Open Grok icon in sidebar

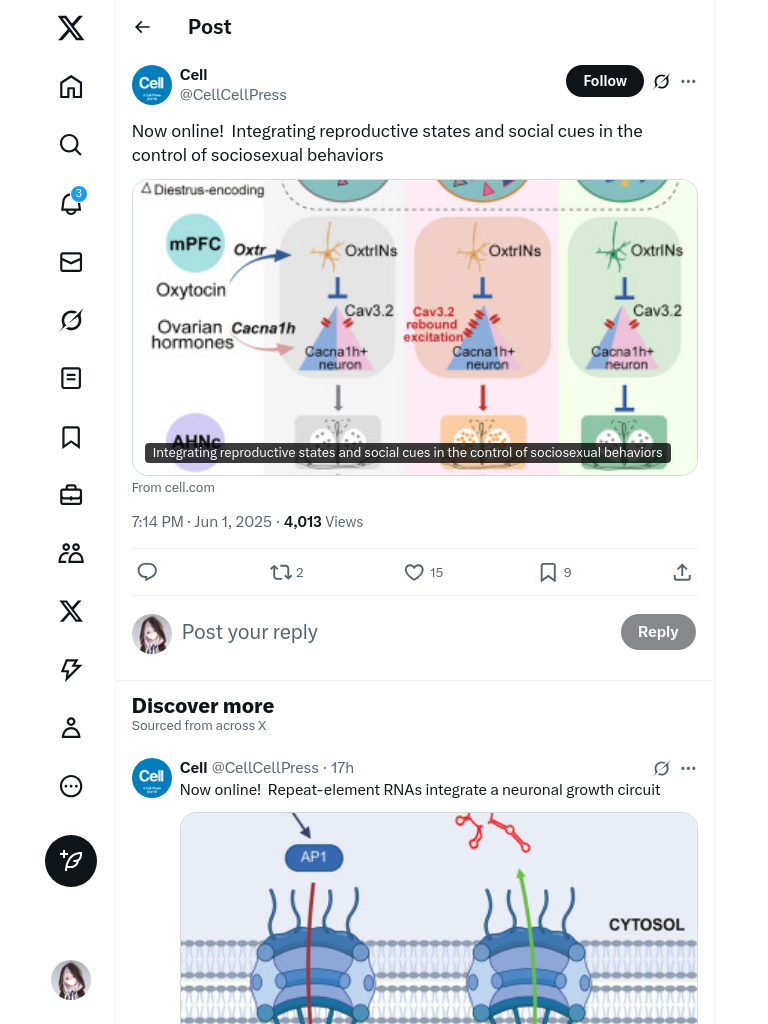click(x=71, y=320)
